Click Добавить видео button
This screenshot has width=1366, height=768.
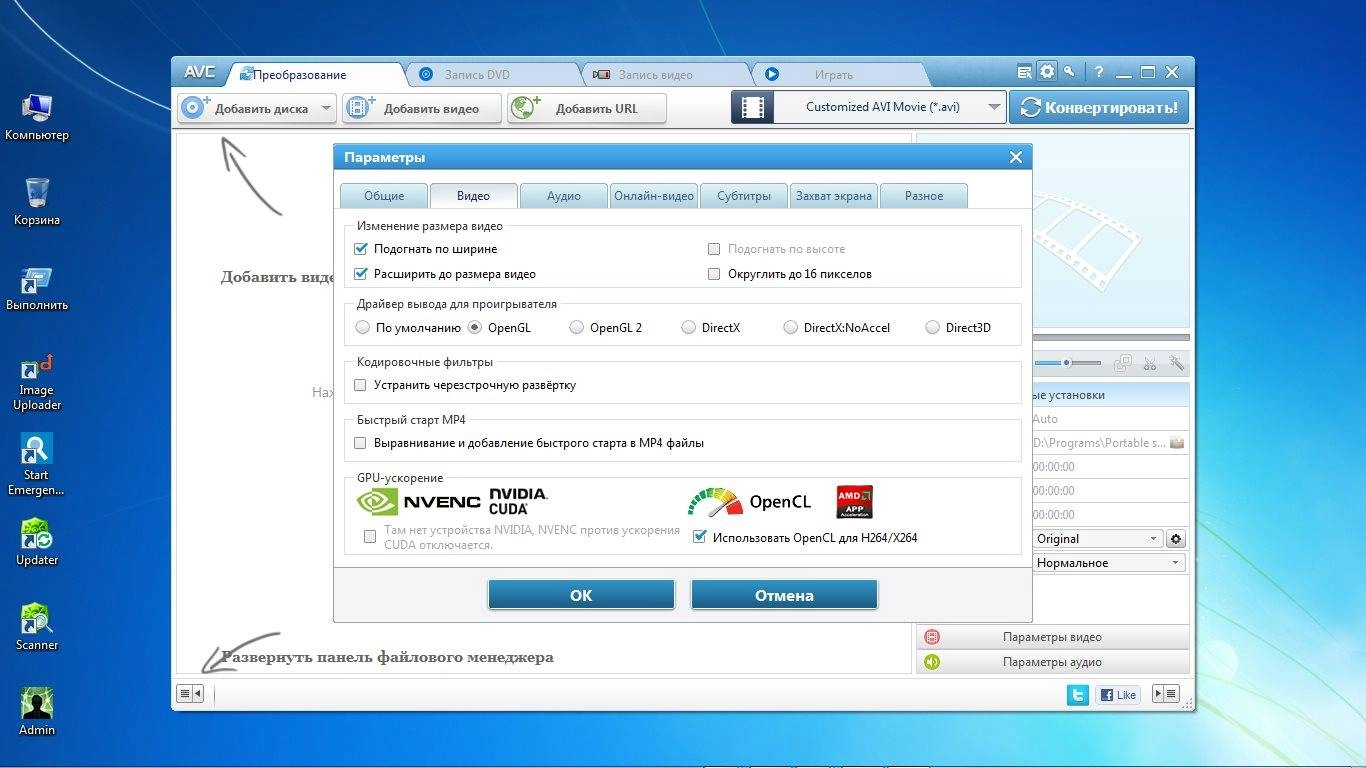422,108
